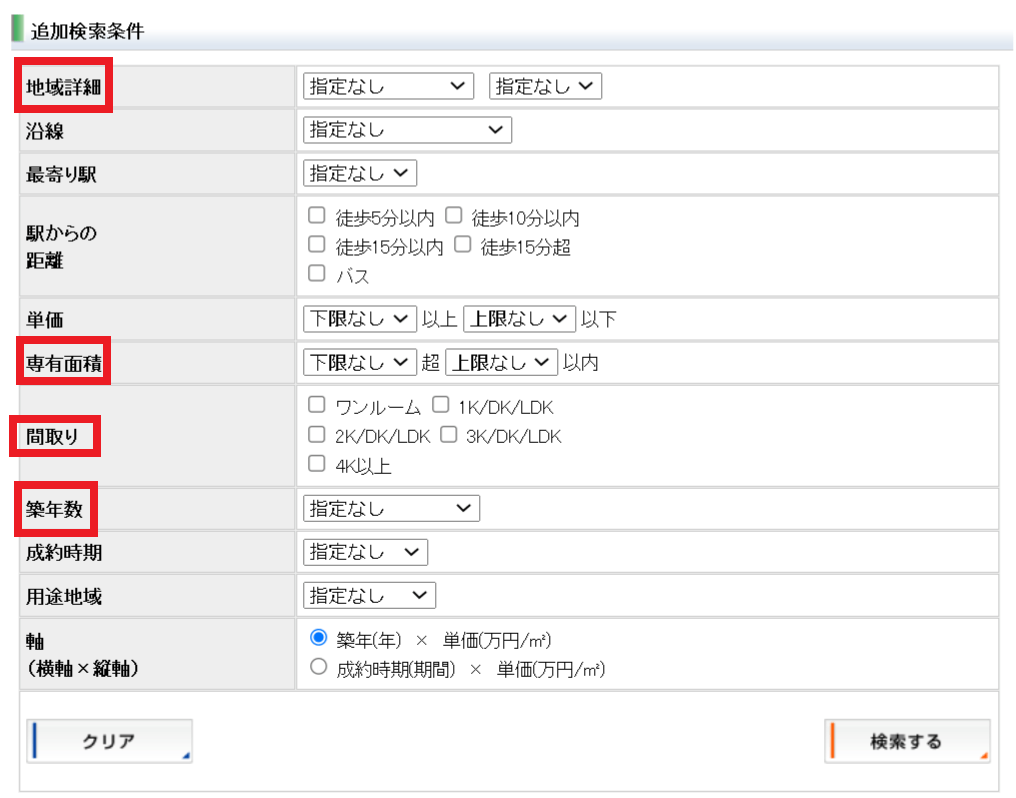Tick the 徒歩10分以内 option
This screenshot has width=1016, height=798.
tap(453, 215)
